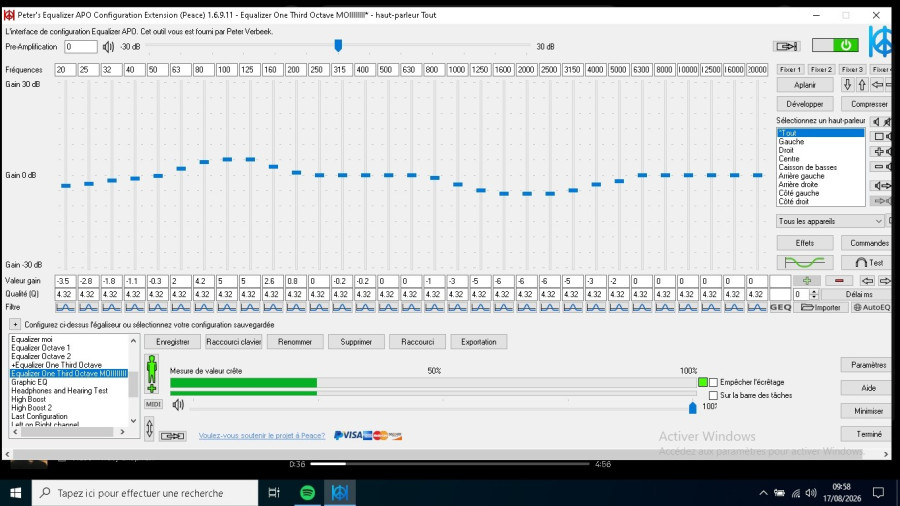Click the pre-amplification slider handle
Image resolution: width=900 pixels, height=506 pixels.
coord(338,45)
